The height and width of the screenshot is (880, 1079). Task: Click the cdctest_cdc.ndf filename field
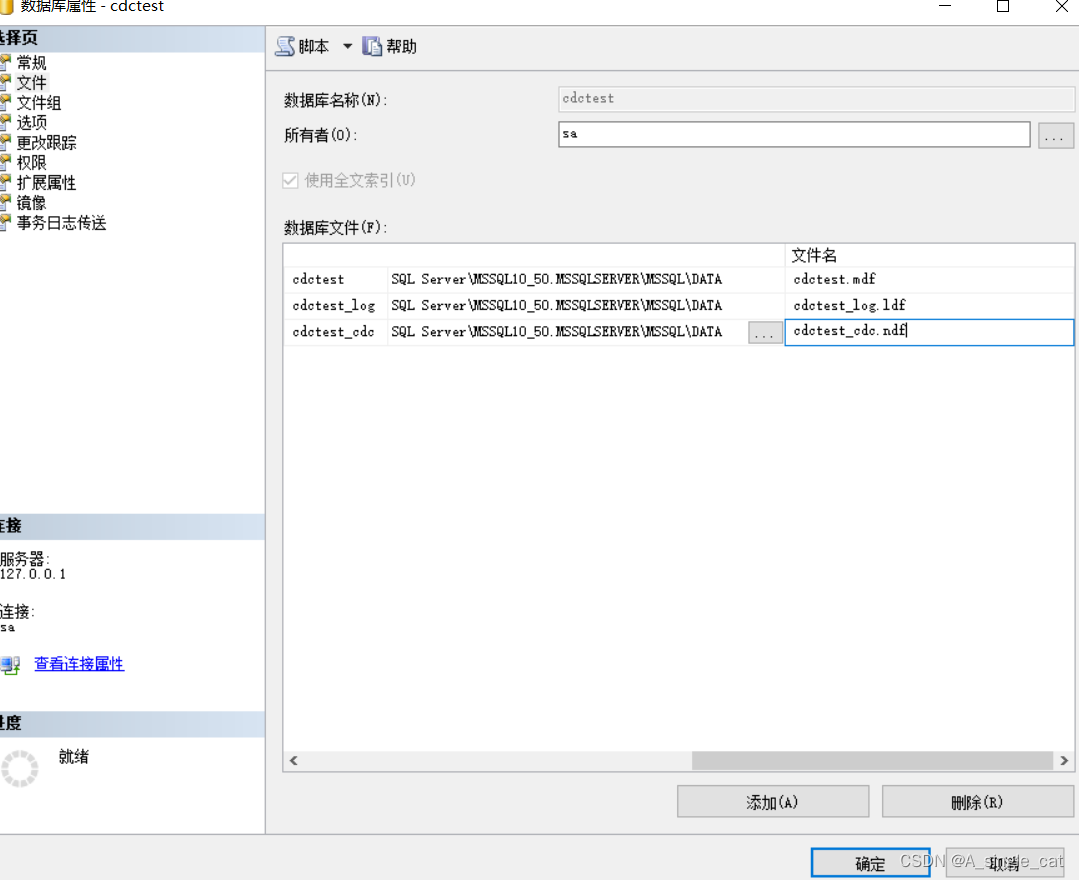point(928,331)
